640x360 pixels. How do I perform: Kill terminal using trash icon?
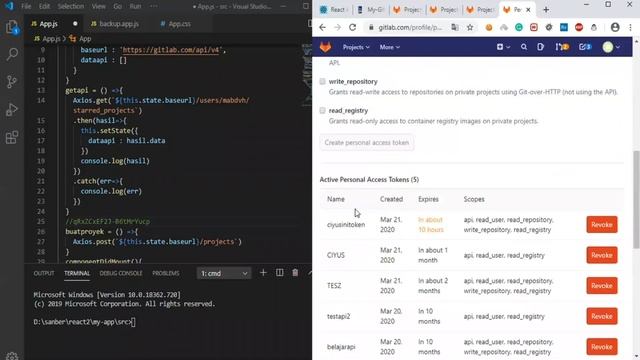pyautogui.click(x=295, y=273)
